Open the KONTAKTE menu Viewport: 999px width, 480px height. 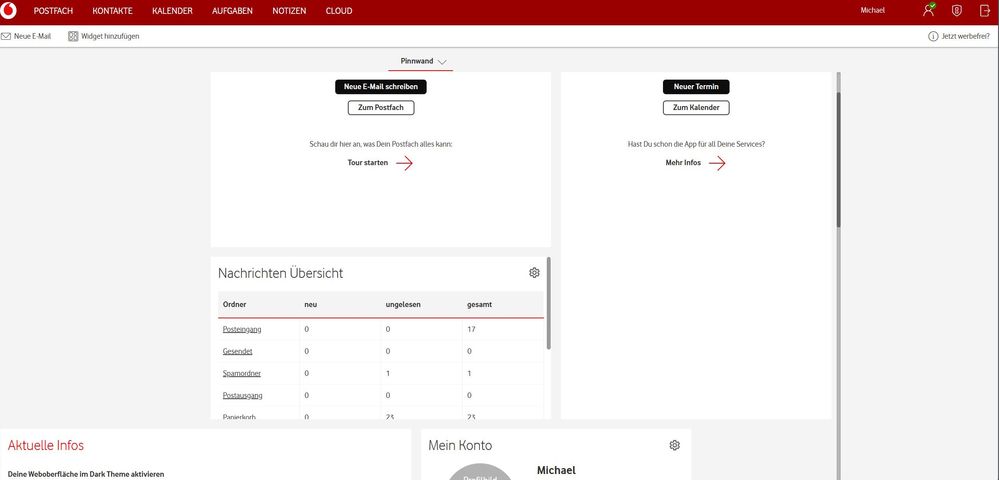coord(112,11)
